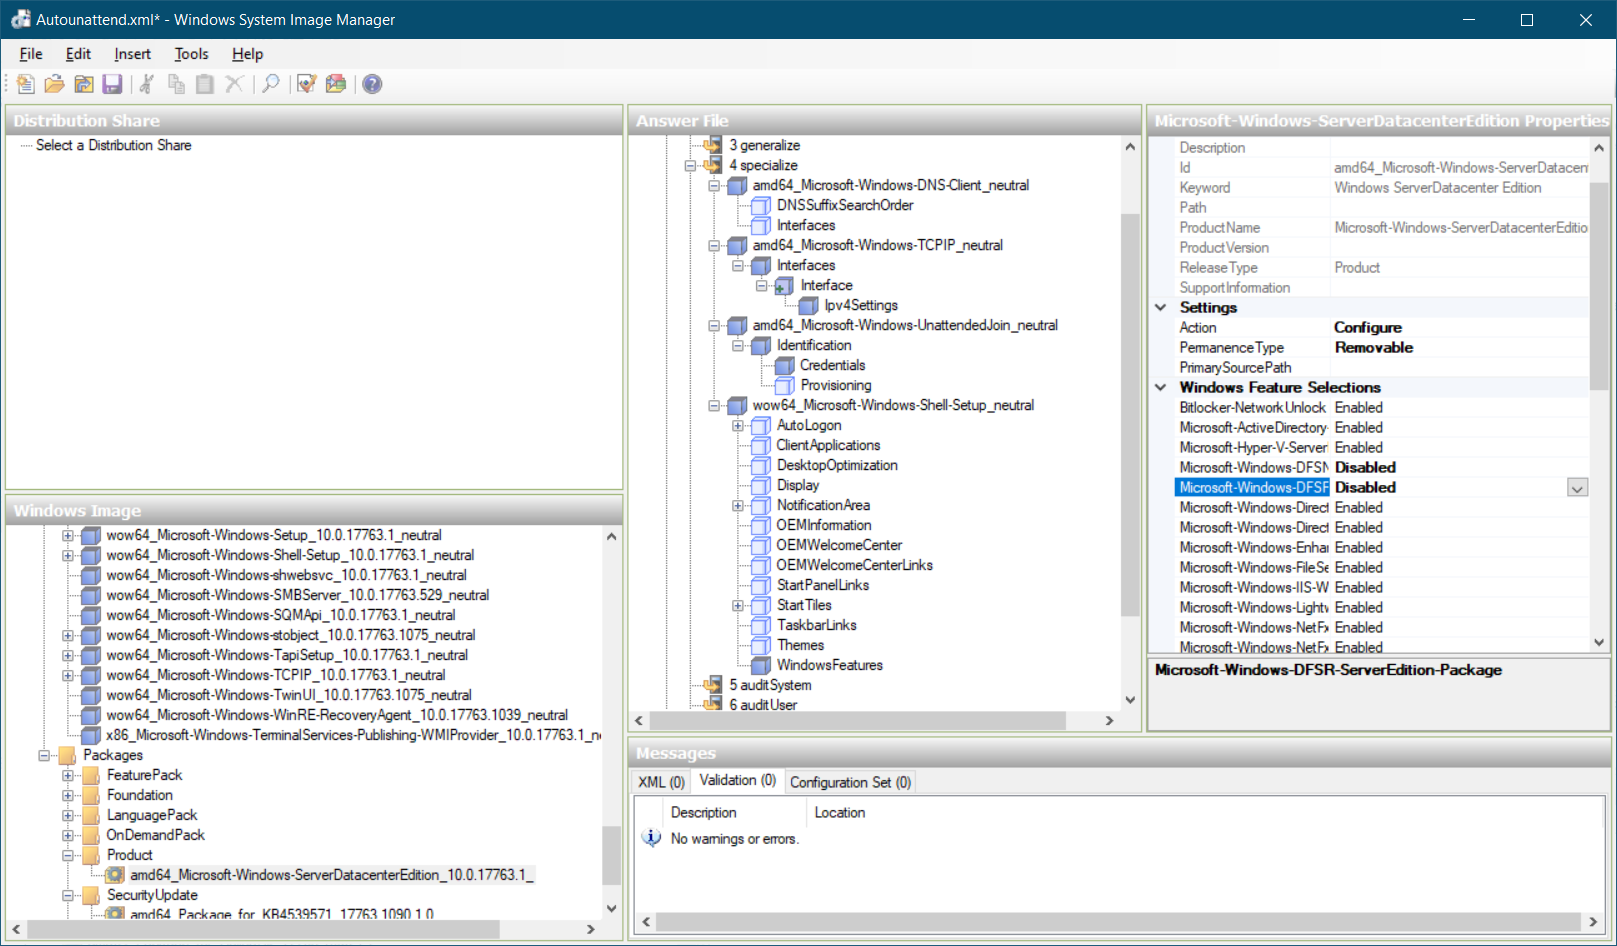Click the 3 generalize pass icon
Screen dimensions: 1617x946
pos(713,146)
